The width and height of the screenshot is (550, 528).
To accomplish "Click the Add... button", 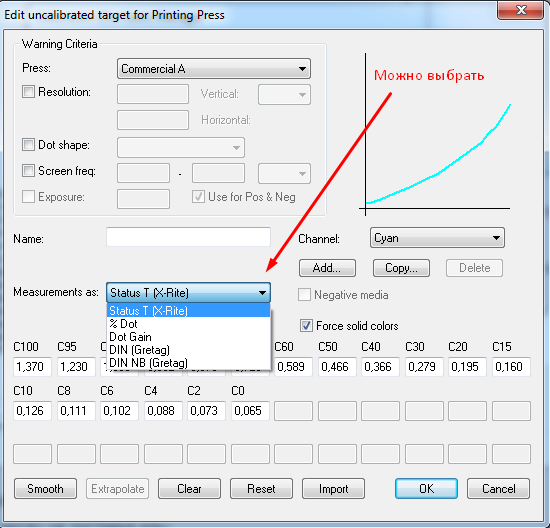I will pos(327,268).
